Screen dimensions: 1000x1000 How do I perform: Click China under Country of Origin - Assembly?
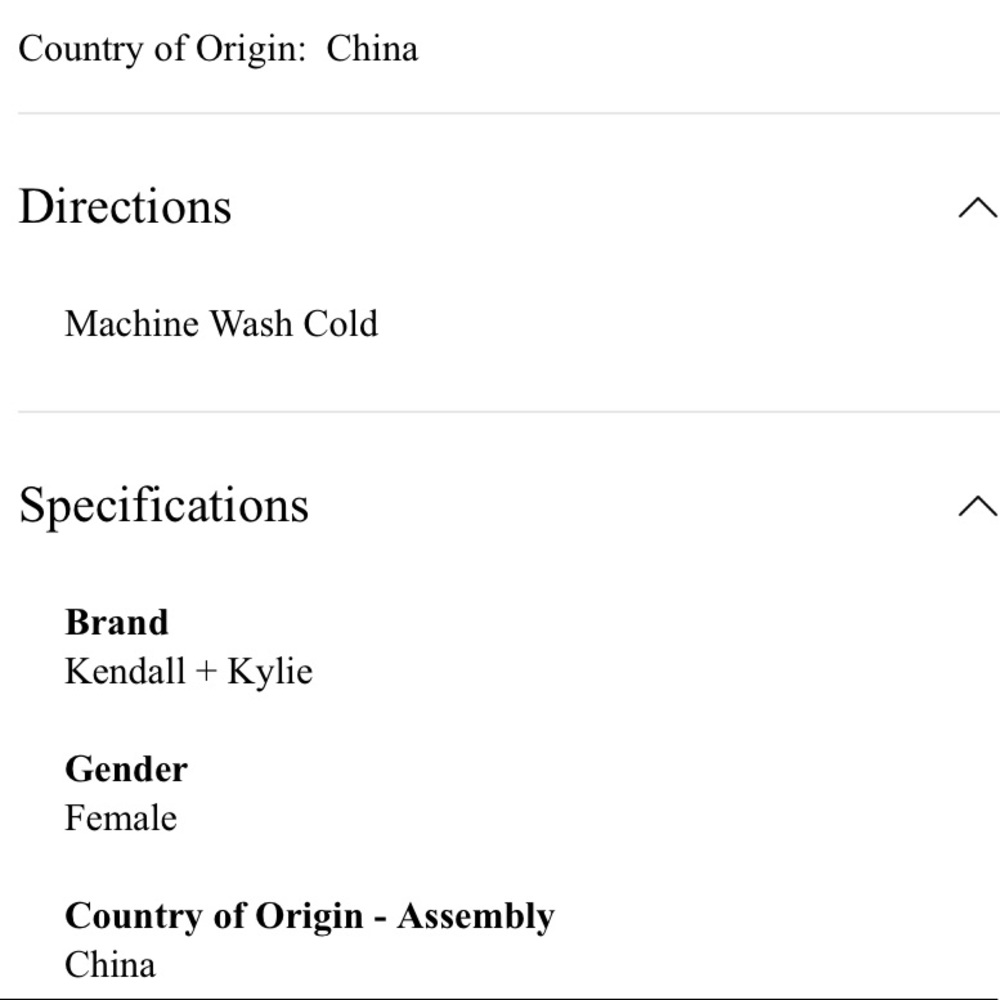(x=110, y=965)
